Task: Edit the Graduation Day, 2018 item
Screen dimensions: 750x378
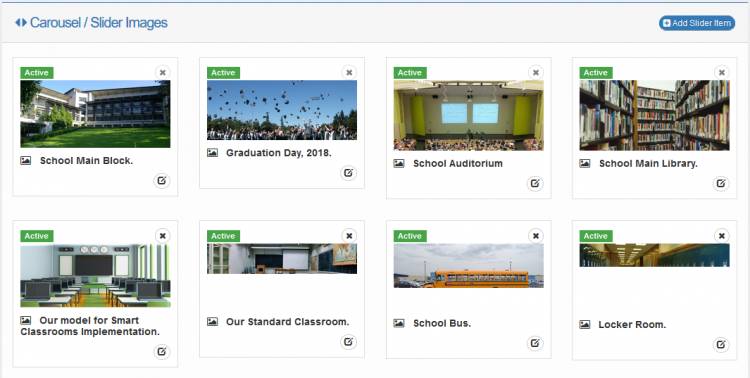Action: 348,173
